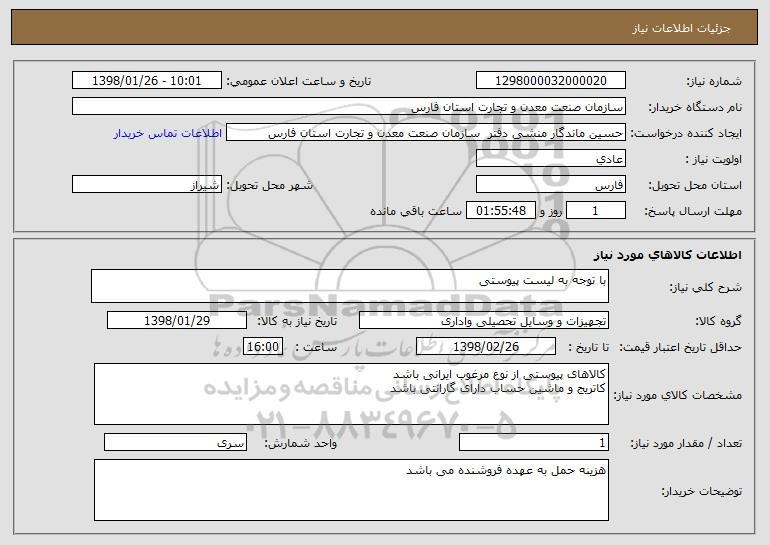
Task: Click the label حداقل تاریخ اعتبار قیمت
Action: (x=681, y=347)
